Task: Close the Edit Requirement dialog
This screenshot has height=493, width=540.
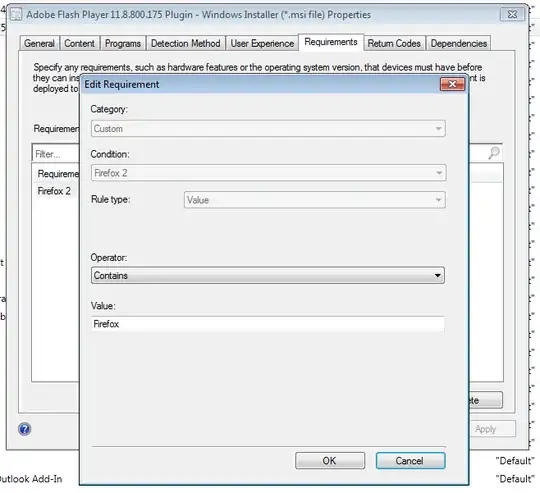Action: (x=452, y=84)
